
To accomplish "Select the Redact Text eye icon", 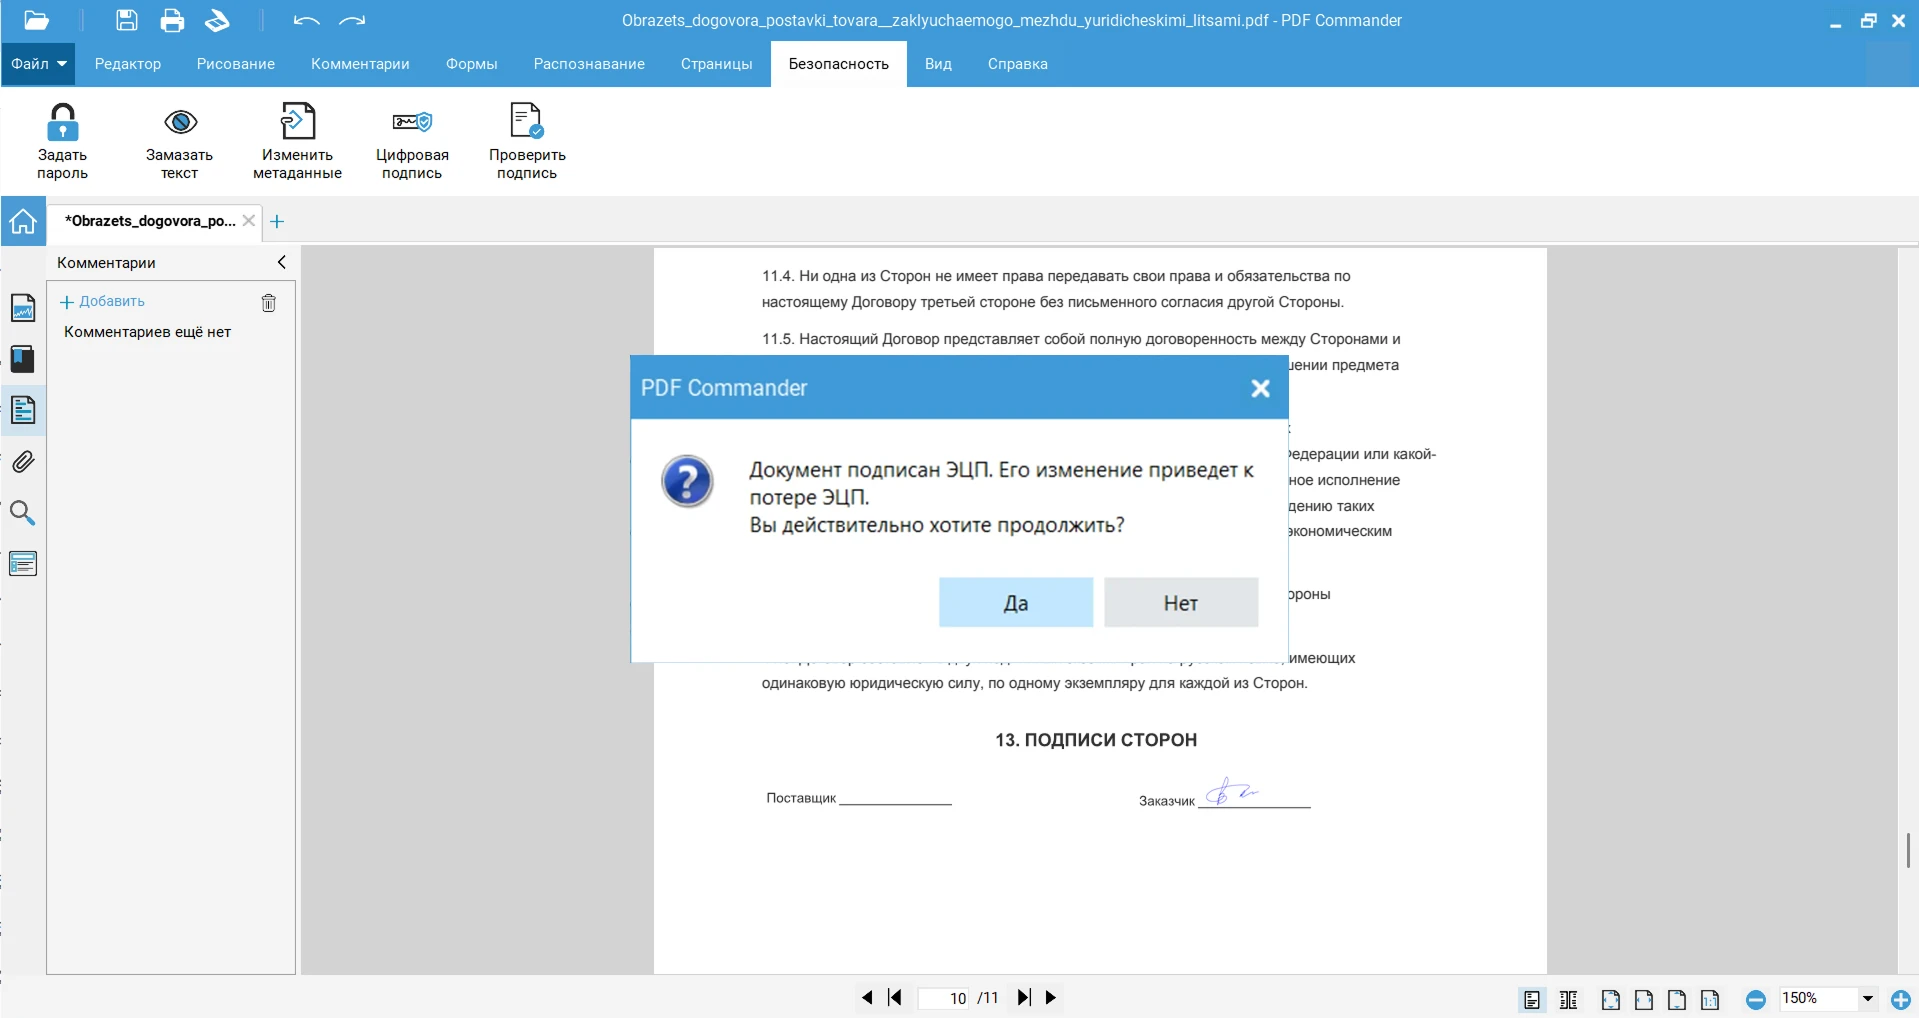I will [x=180, y=123].
